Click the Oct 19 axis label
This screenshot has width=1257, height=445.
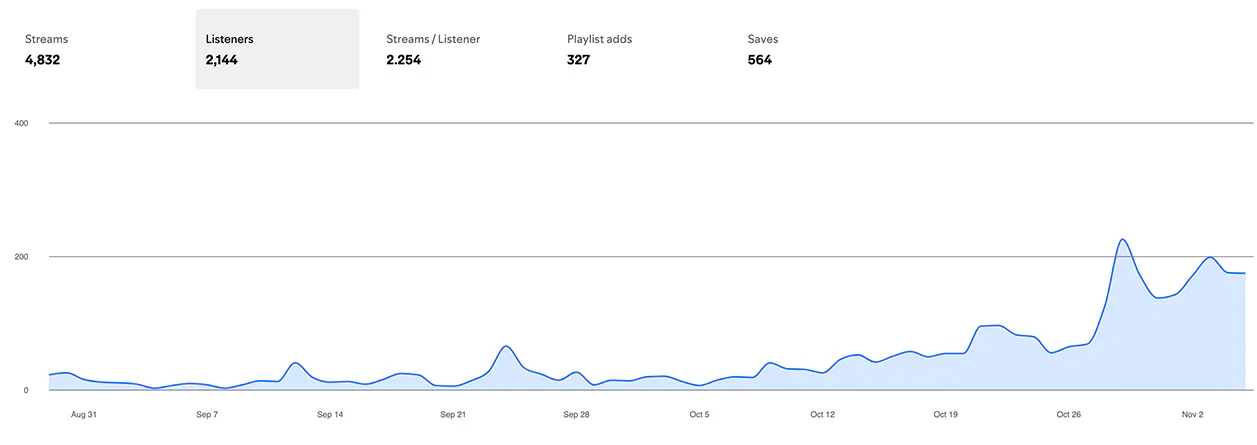click(x=946, y=414)
